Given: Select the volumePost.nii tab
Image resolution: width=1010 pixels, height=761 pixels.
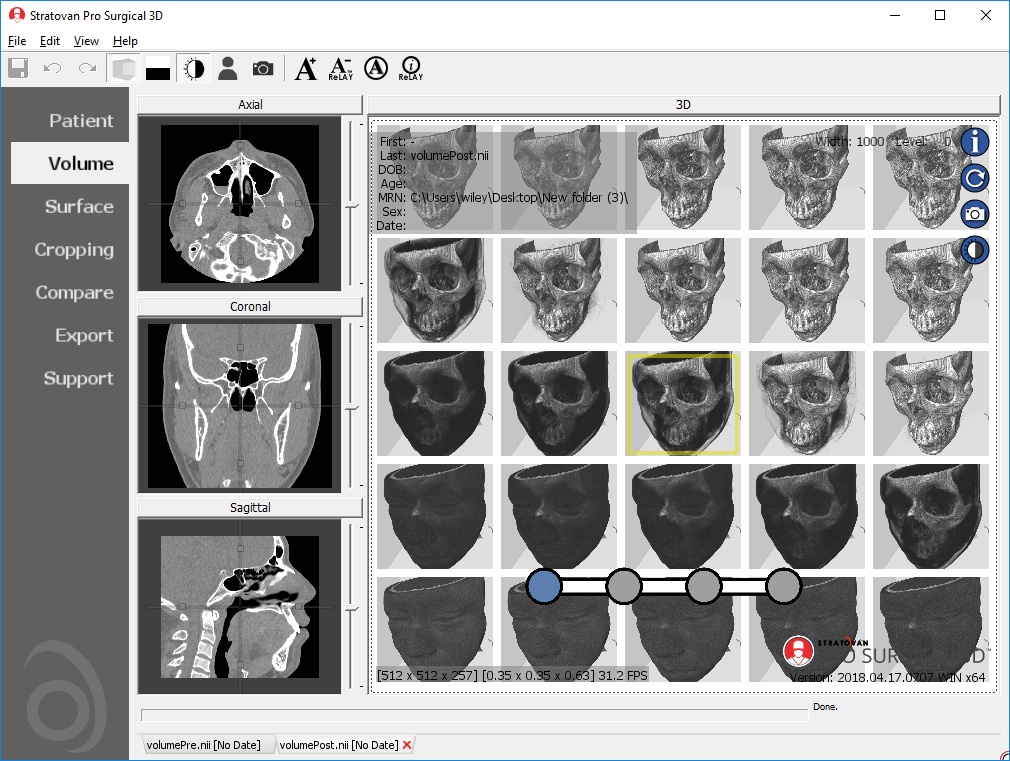Looking at the screenshot, I should point(339,745).
